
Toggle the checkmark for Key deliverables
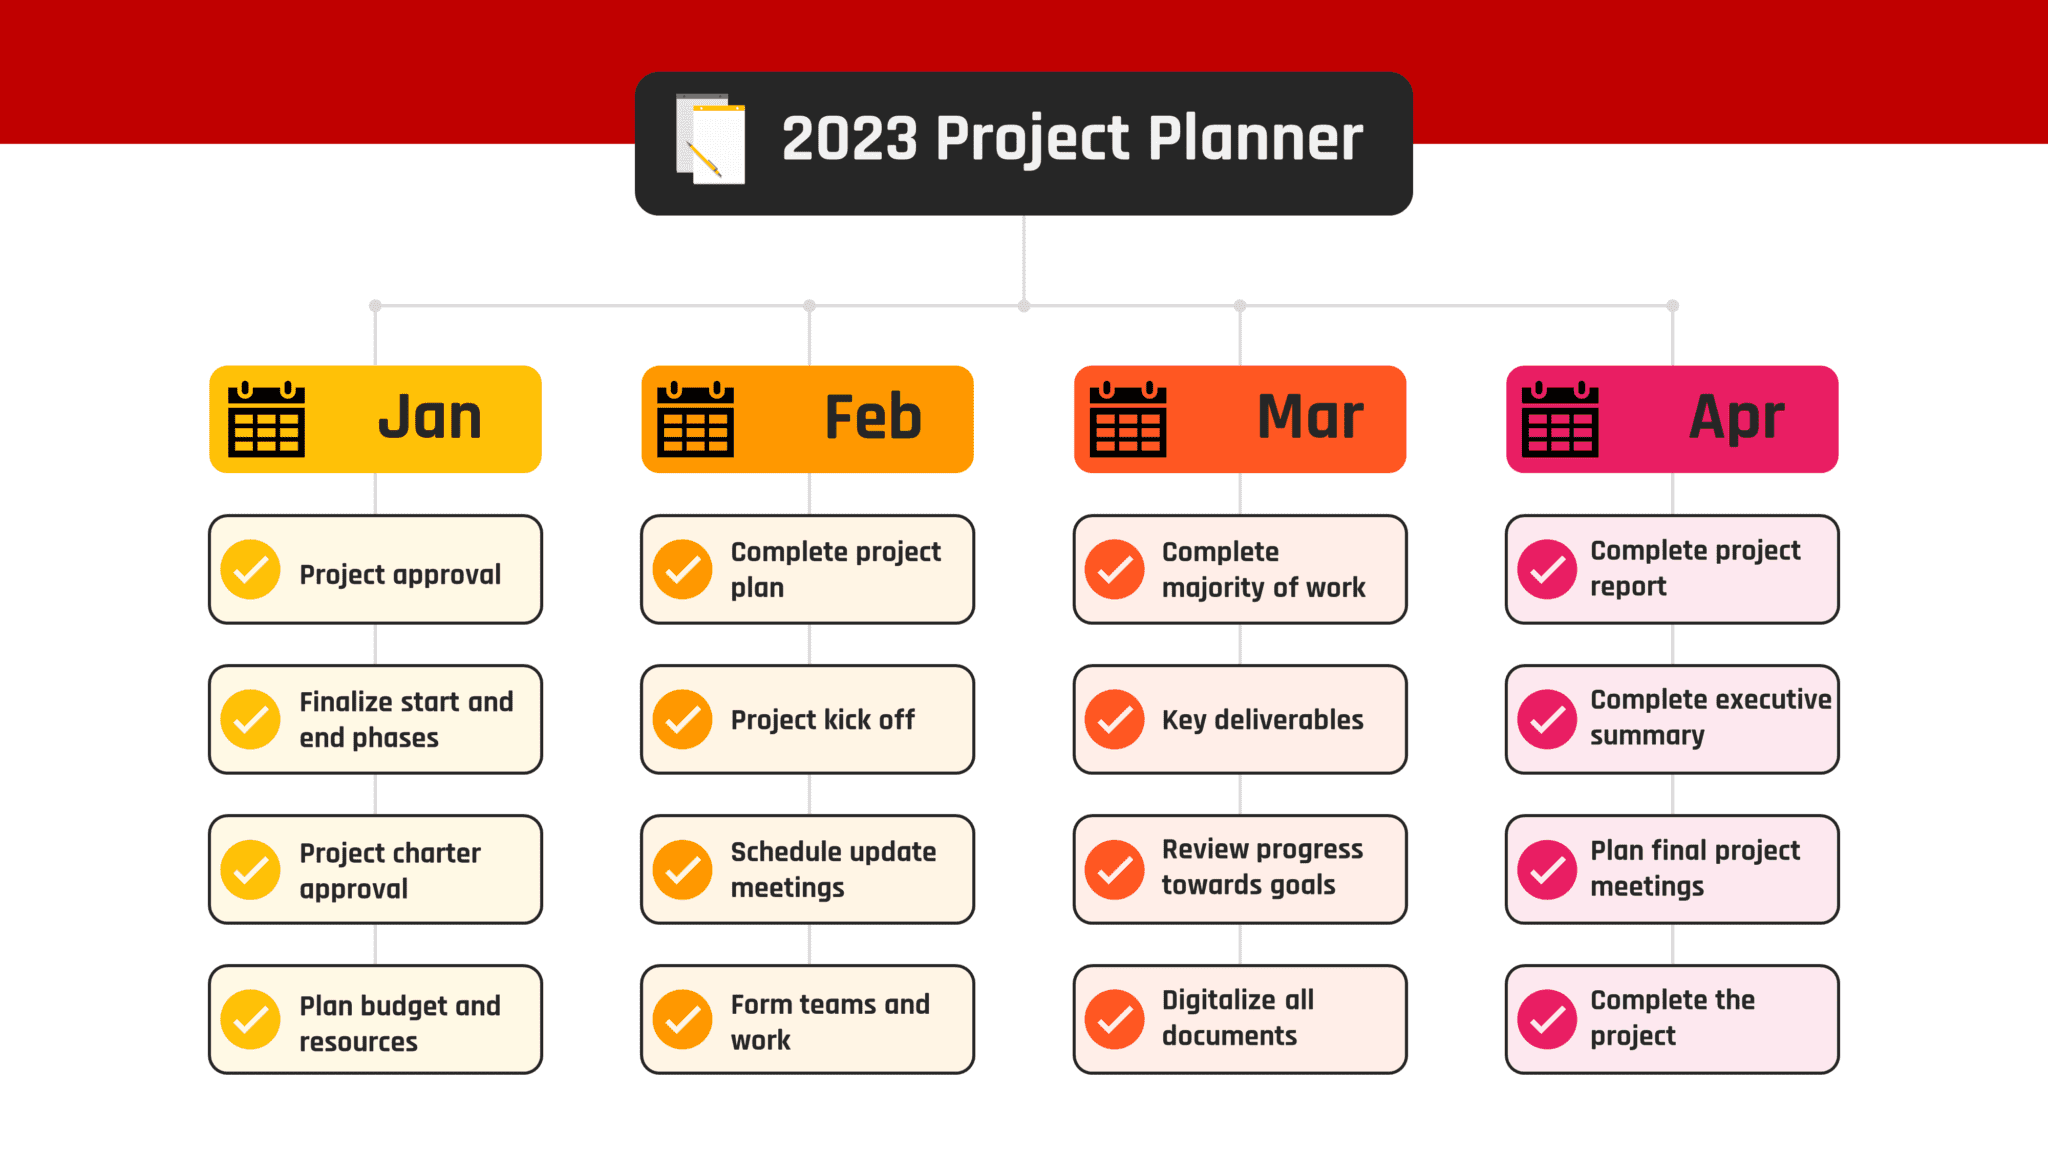[x=1115, y=720]
